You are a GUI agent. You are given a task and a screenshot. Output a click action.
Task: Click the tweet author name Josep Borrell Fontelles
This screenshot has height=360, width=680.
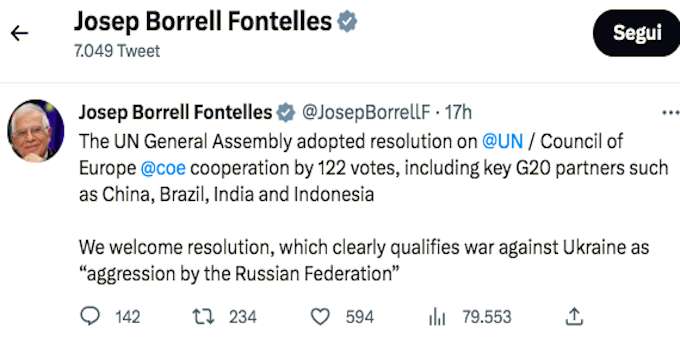pyautogui.click(x=175, y=112)
